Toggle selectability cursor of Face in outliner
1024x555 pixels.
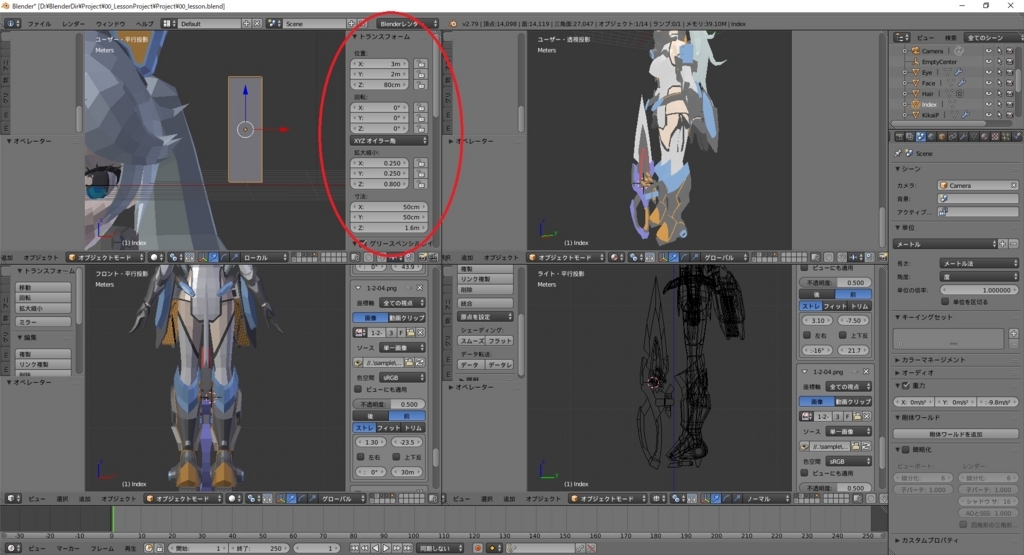tap(999, 83)
